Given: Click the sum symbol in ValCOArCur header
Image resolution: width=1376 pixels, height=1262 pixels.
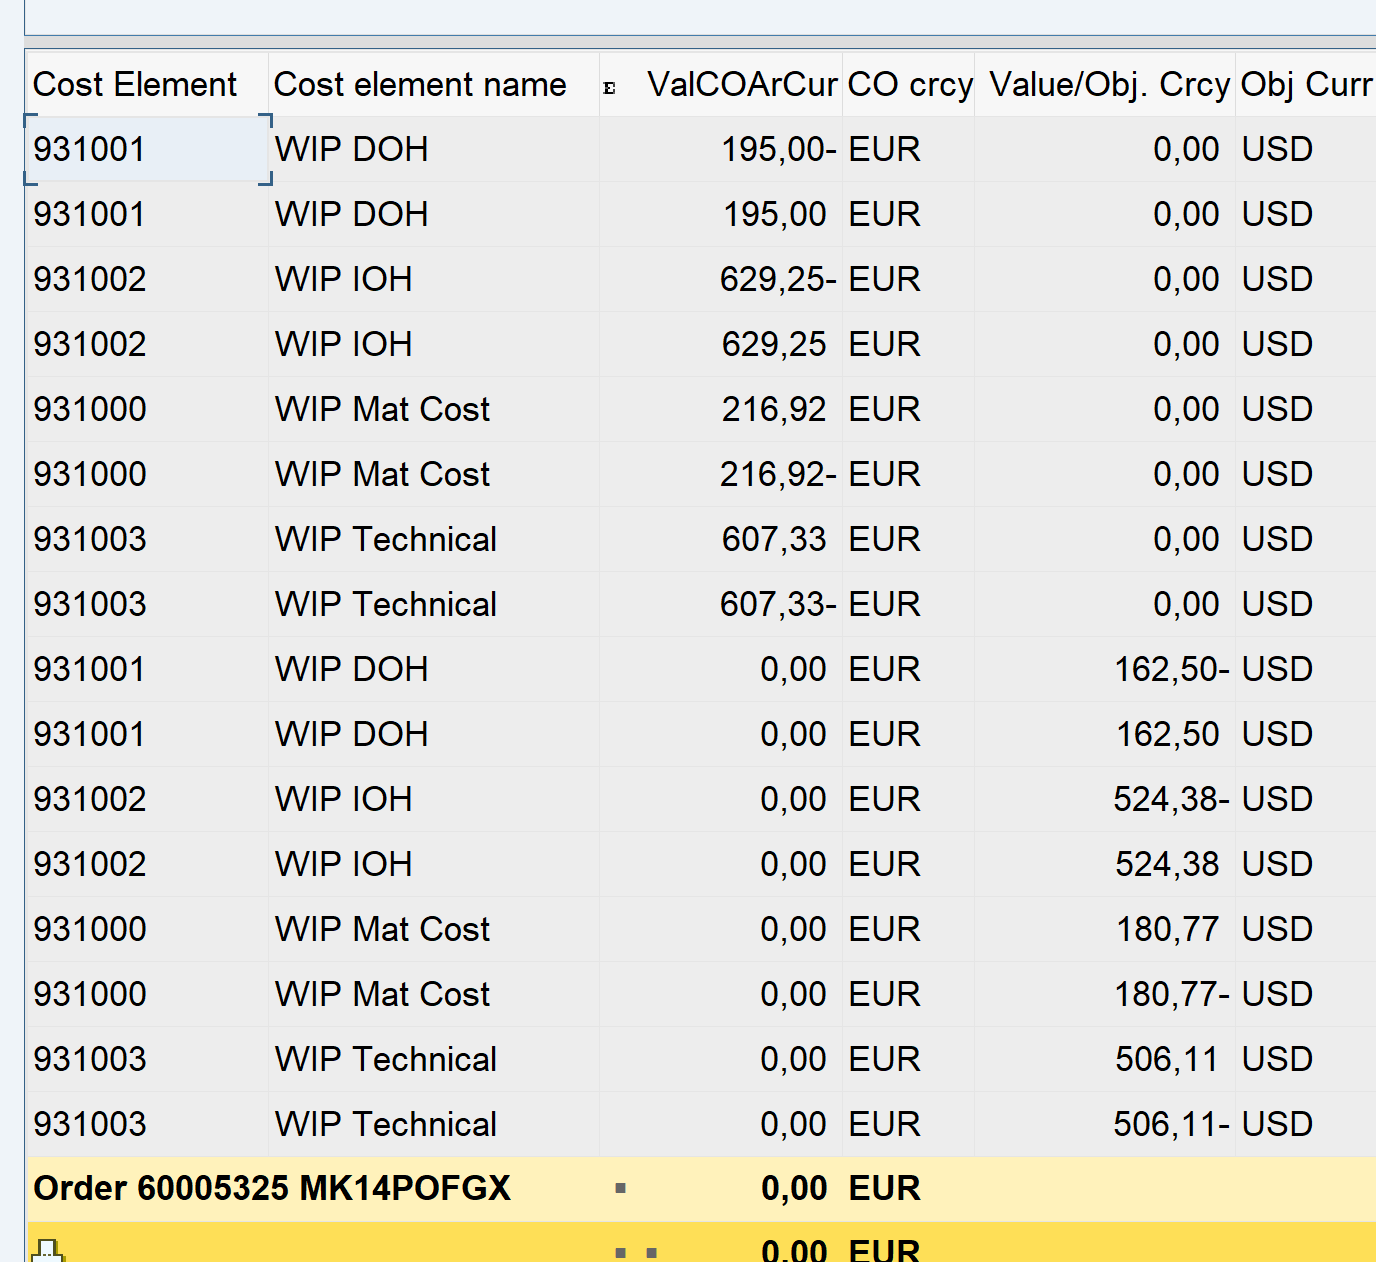Looking at the screenshot, I should (609, 88).
